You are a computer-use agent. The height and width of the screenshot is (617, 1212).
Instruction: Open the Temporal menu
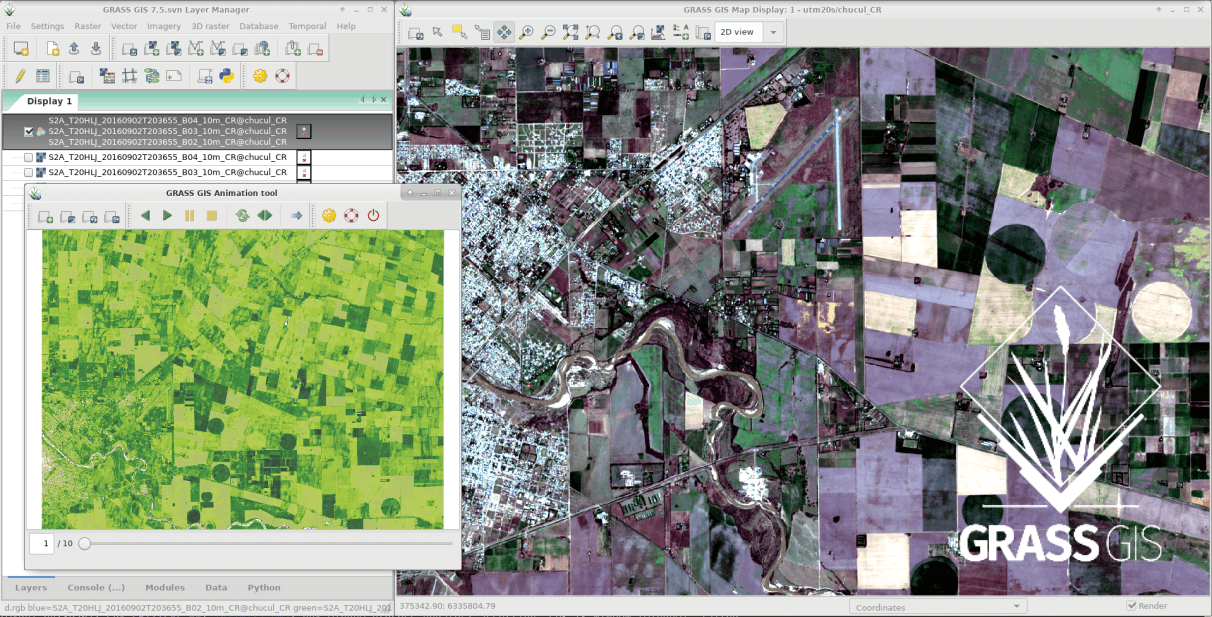click(307, 26)
